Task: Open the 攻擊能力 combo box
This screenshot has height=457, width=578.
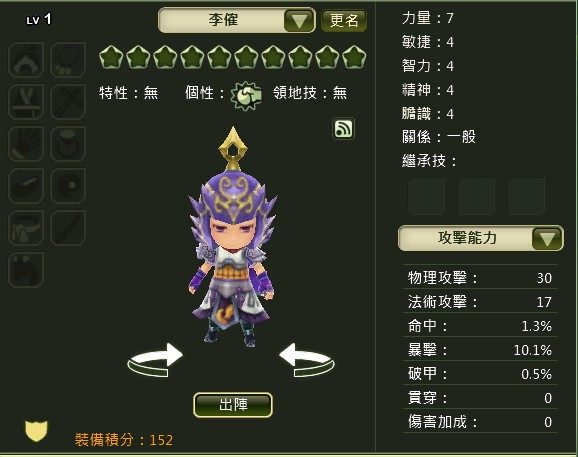Action: [x=480, y=238]
